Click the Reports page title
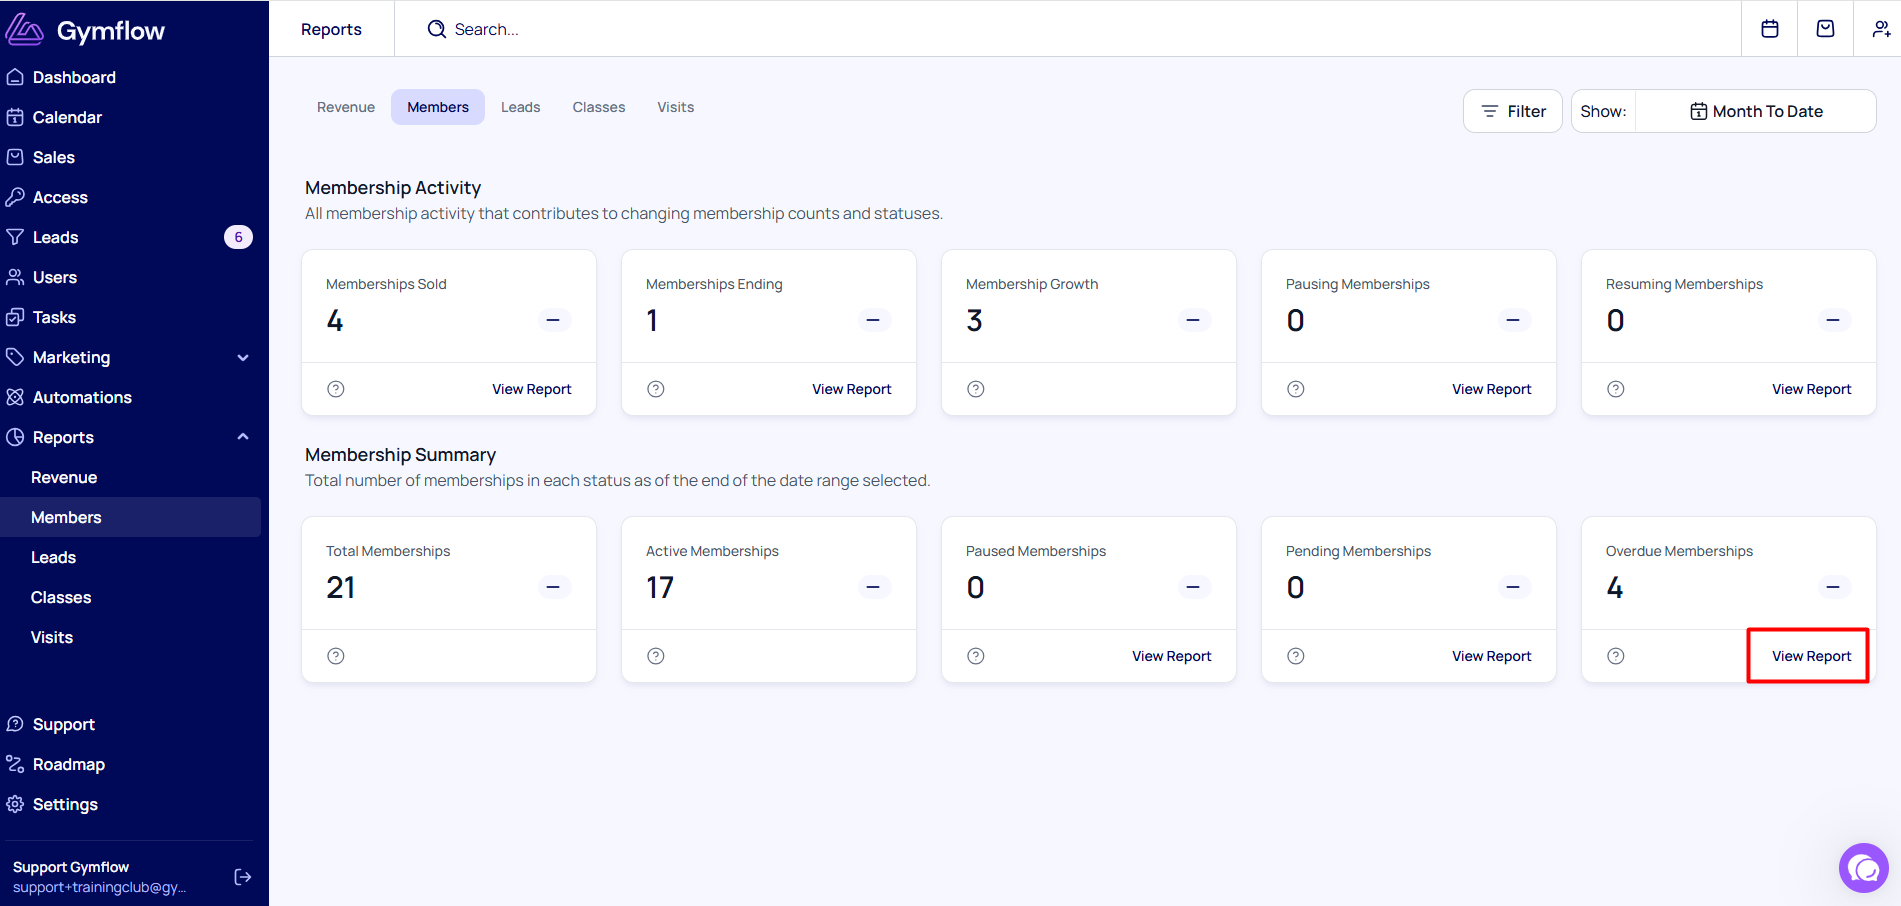1901x906 pixels. [x=331, y=29]
